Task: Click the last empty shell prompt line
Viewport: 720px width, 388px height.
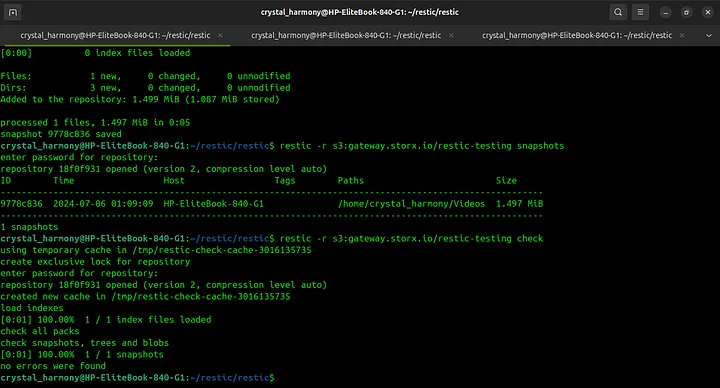Action: point(138,377)
